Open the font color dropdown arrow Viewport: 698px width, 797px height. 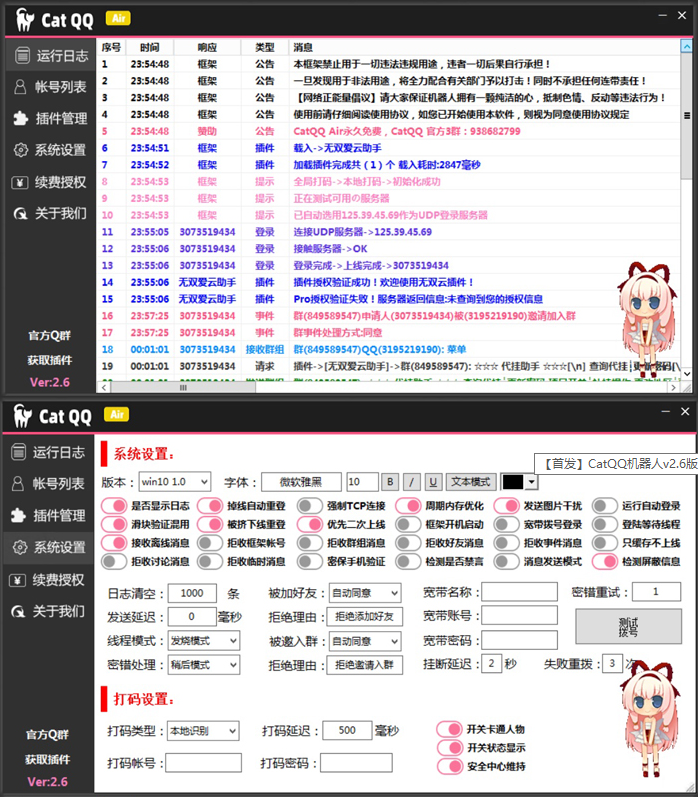point(531,482)
